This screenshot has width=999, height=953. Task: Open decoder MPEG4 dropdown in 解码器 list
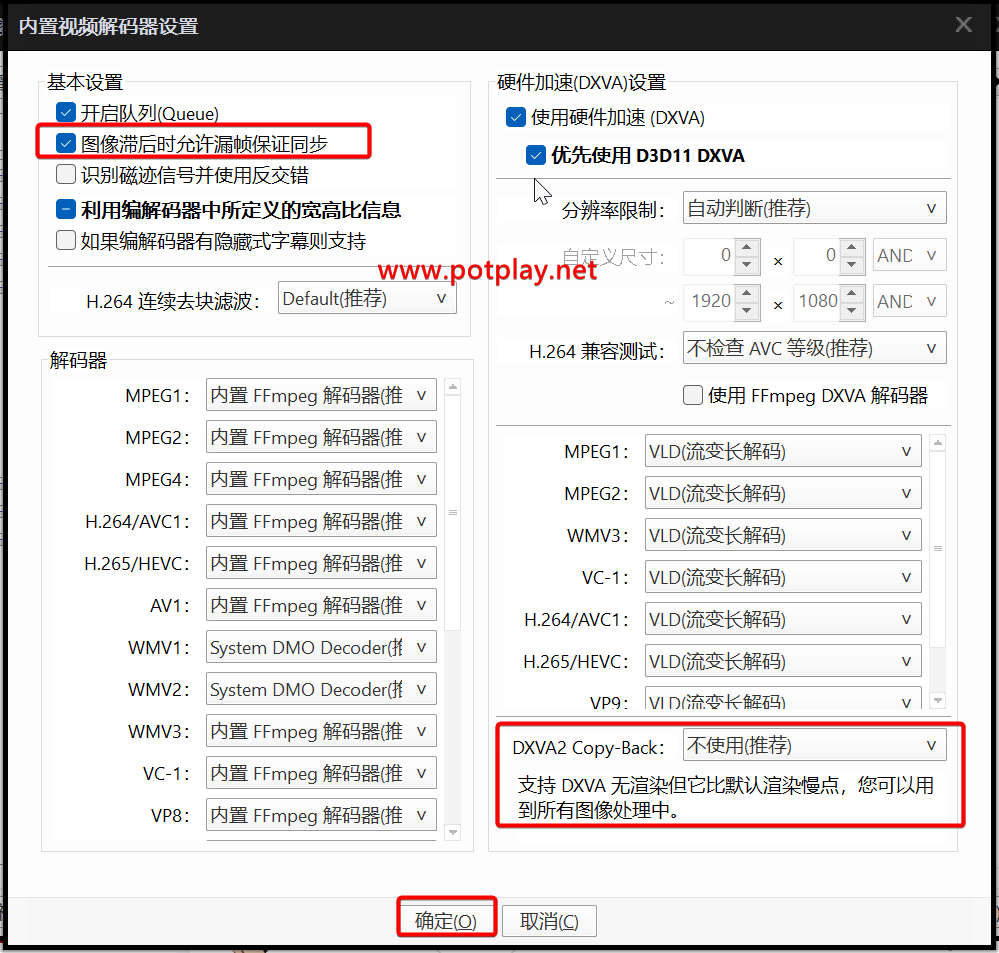321,479
